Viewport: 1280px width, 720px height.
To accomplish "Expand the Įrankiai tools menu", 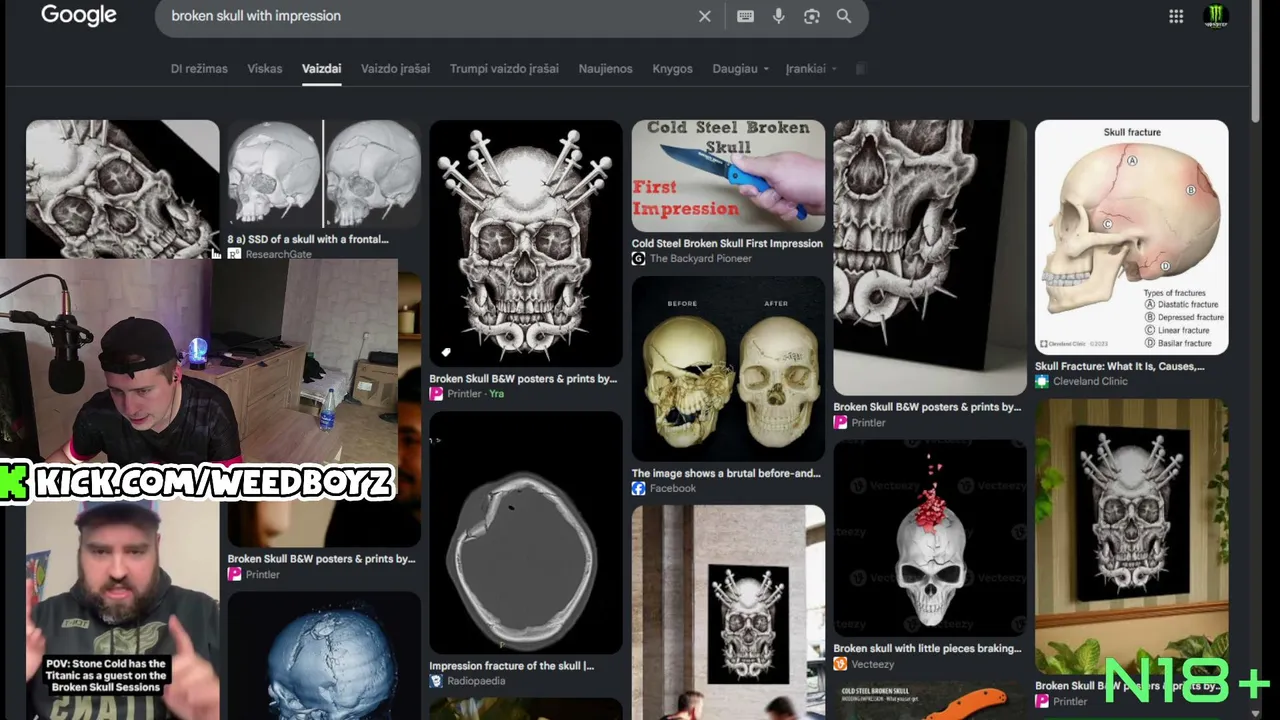I will [x=811, y=69].
